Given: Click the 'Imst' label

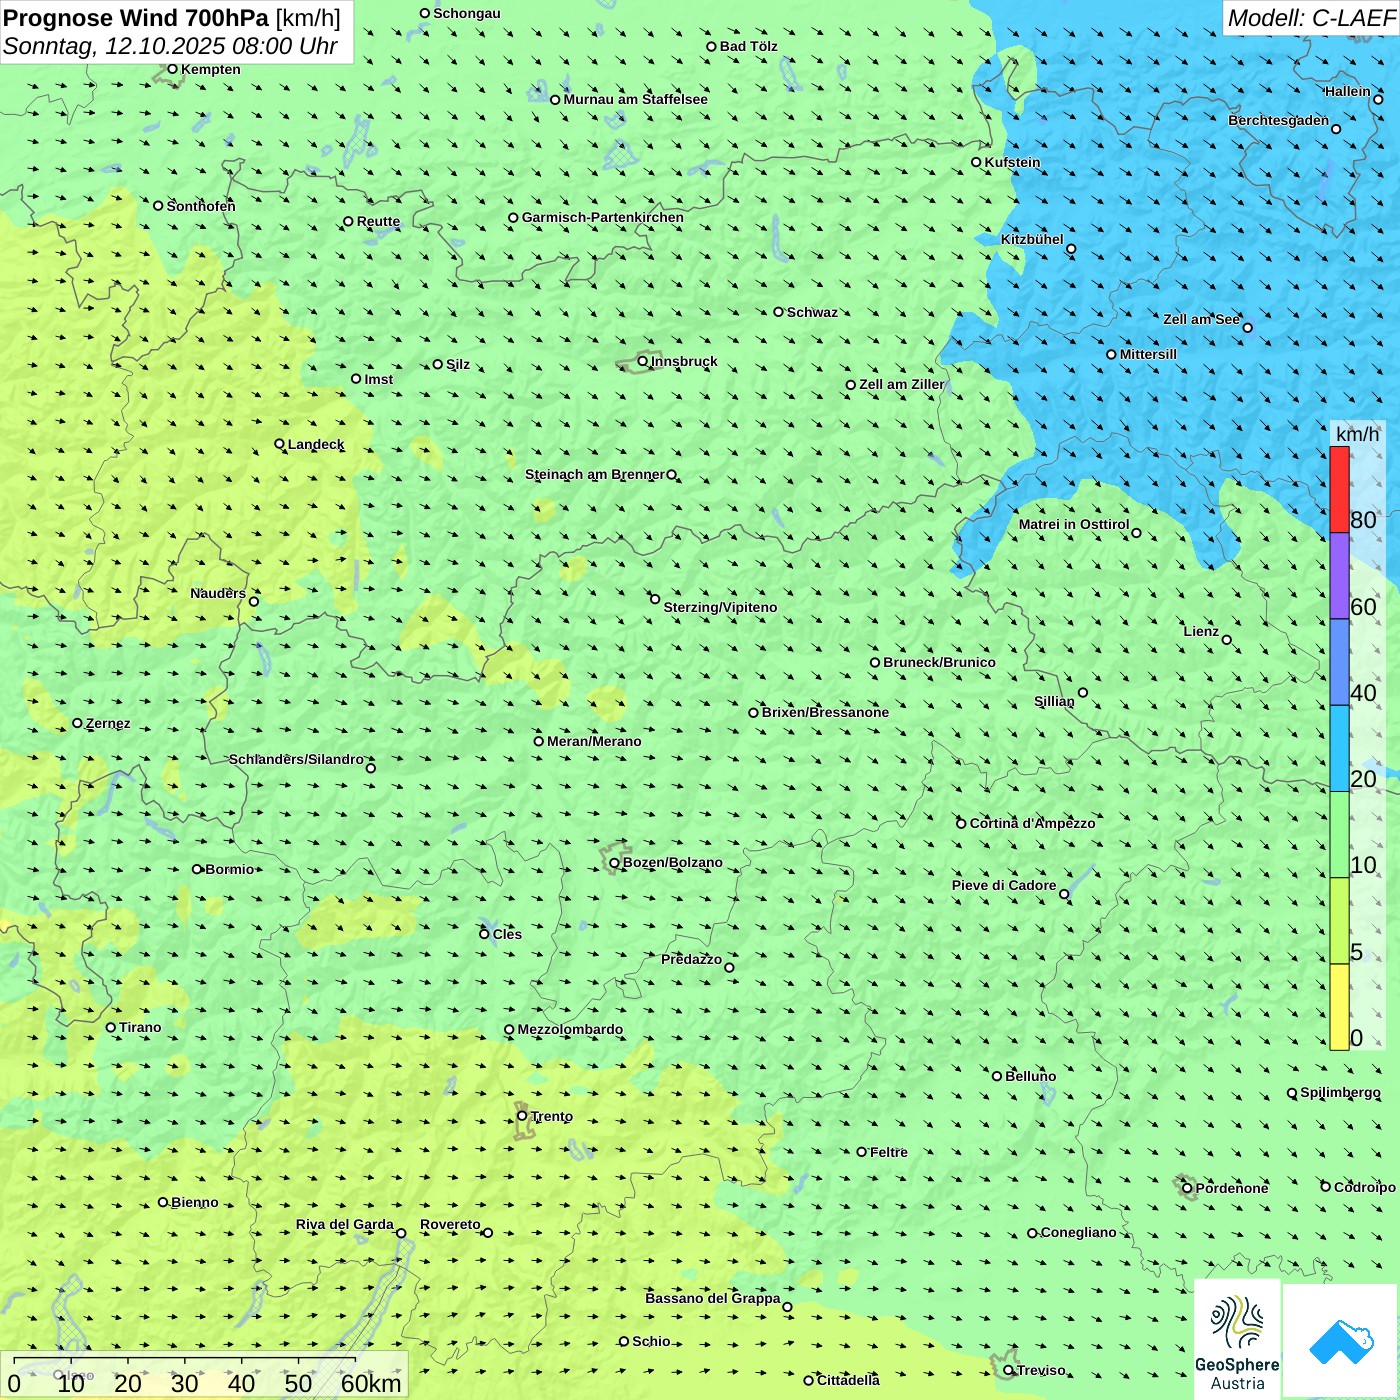Looking at the screenshot, I should (379, 379).
